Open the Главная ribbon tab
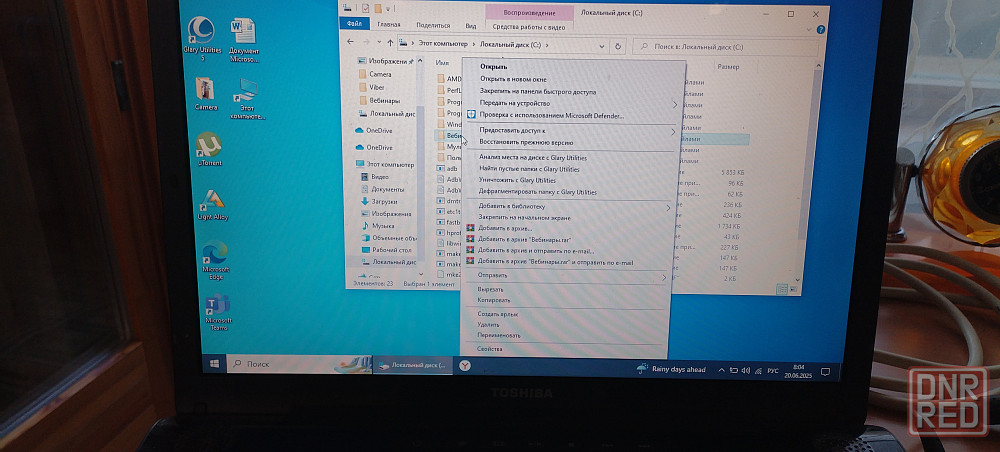1000x452 pixels. [388, 24]
